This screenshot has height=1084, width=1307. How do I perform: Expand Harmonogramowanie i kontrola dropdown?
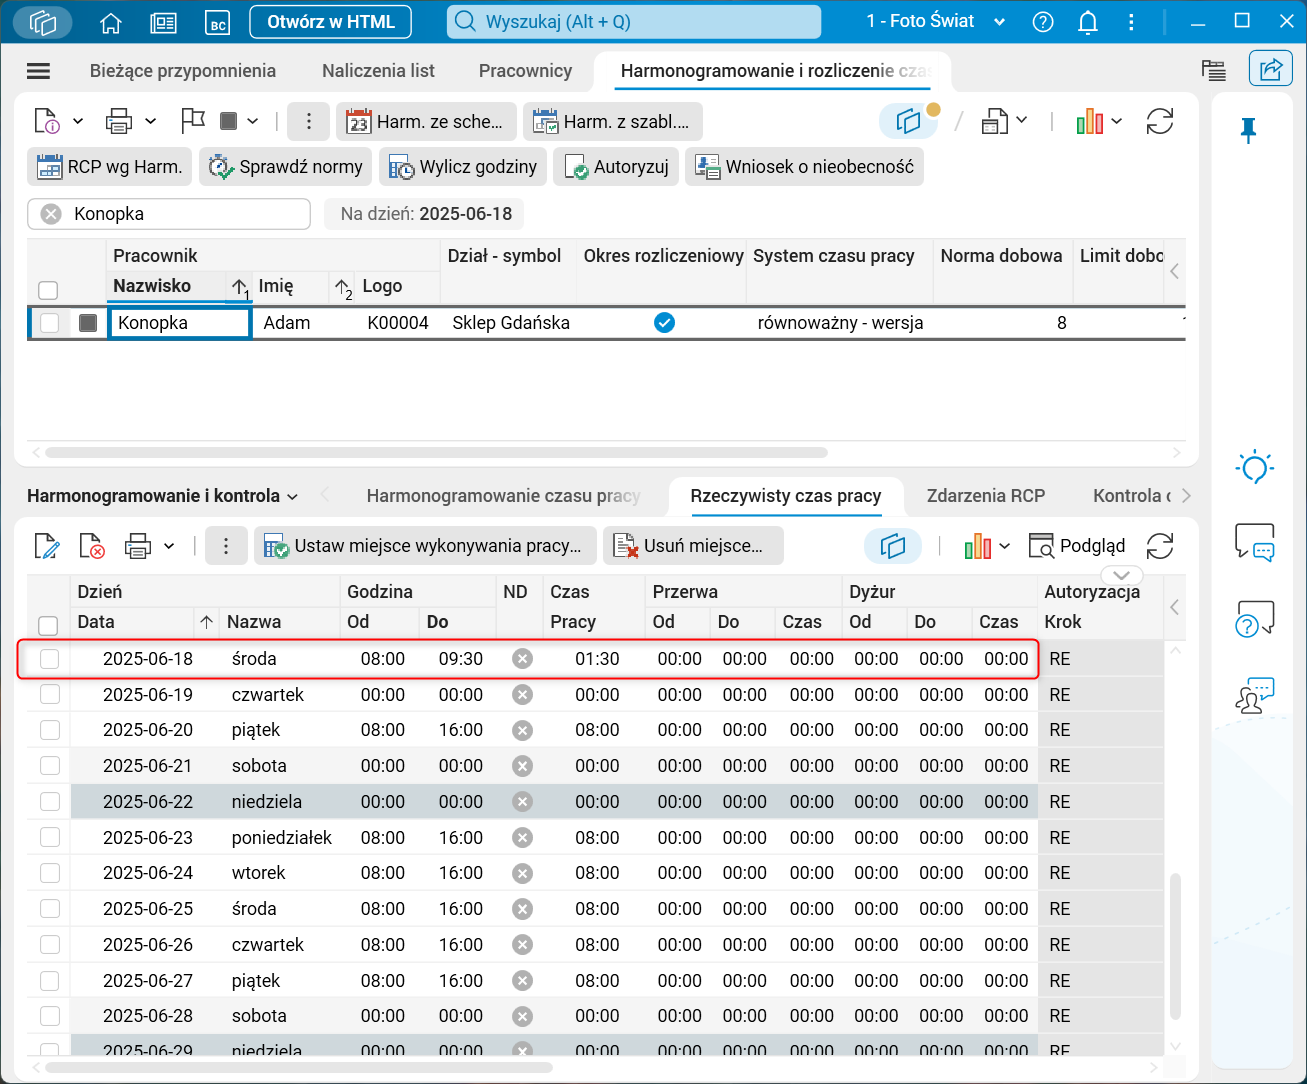point(292,496)
